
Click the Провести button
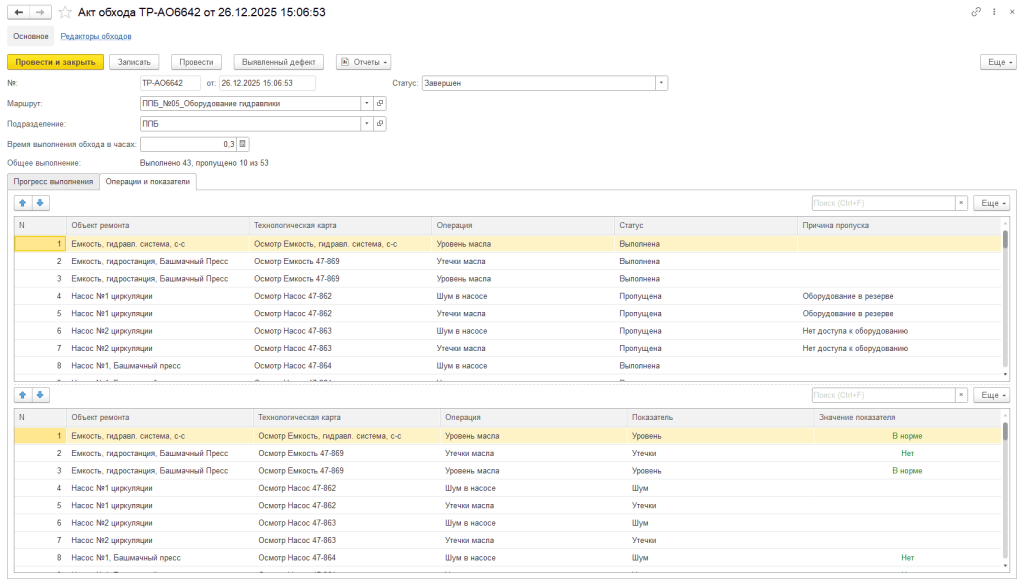click(x=196, y=62)
